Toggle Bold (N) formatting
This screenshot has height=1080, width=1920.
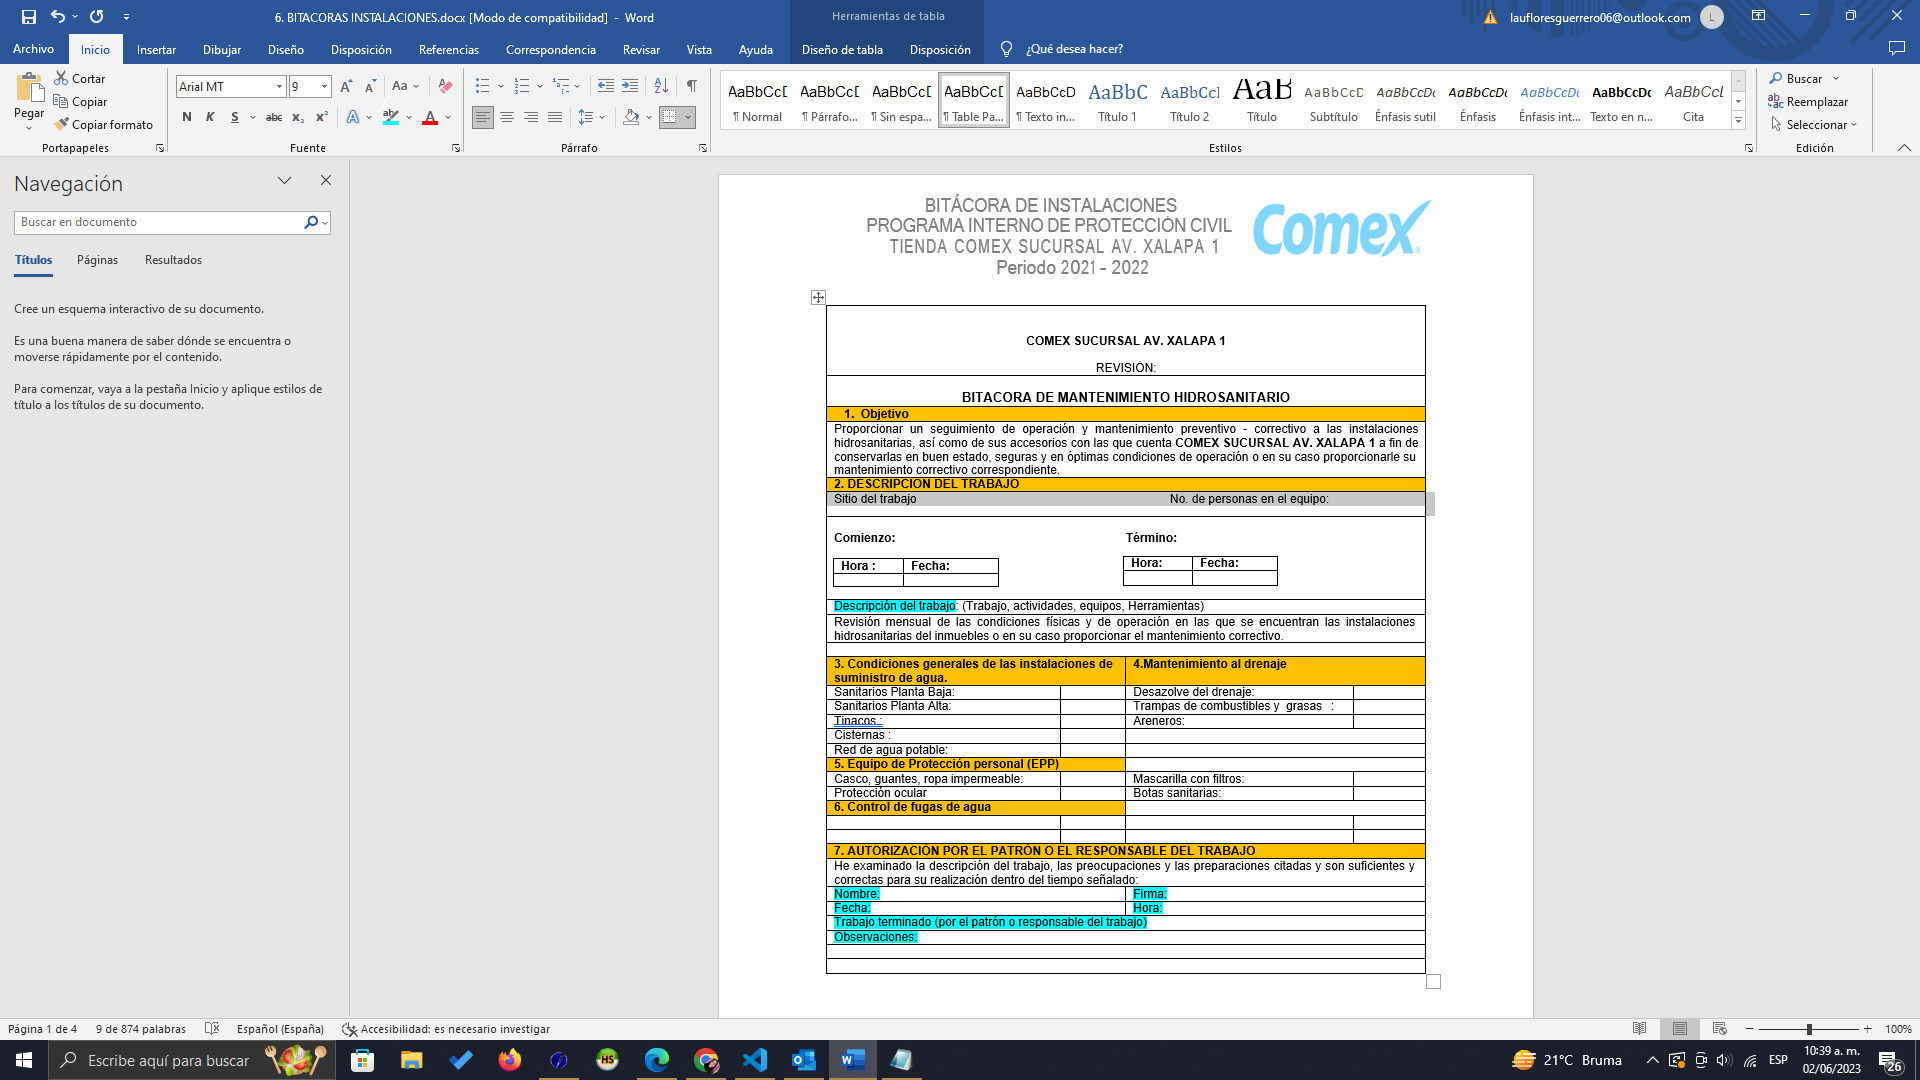(187, 118)
